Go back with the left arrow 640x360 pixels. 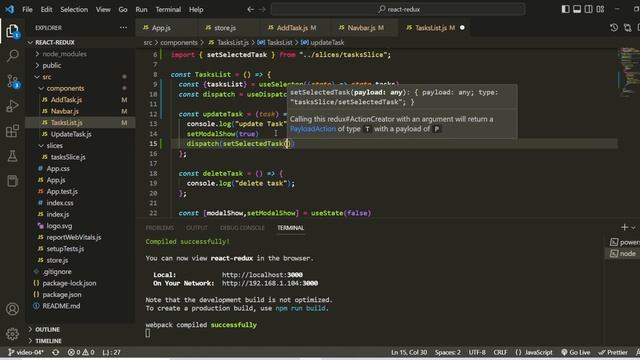[250, 9]
